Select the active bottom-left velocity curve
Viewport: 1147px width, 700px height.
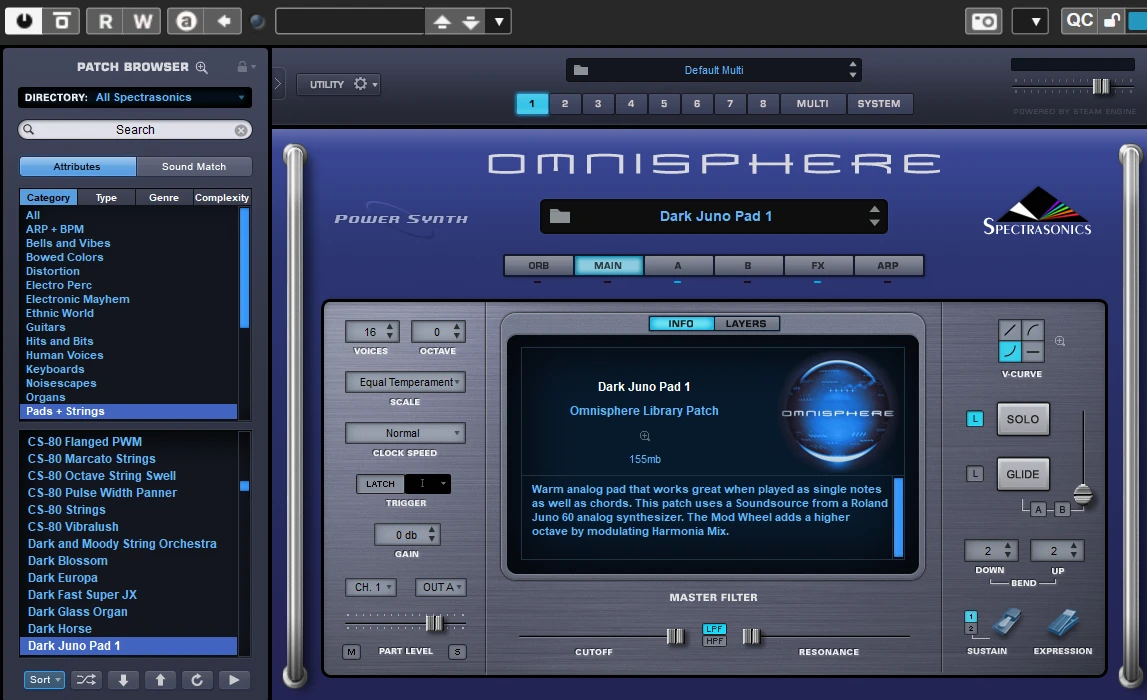pyautogui.click(x=1010, y=352)
